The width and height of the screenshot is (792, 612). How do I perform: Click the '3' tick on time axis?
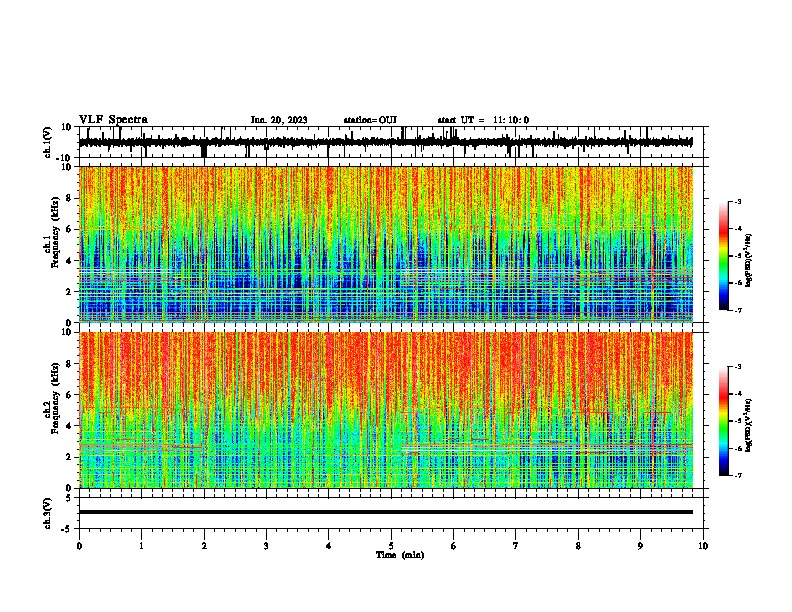pyautogui.click(x=266, y=546)
